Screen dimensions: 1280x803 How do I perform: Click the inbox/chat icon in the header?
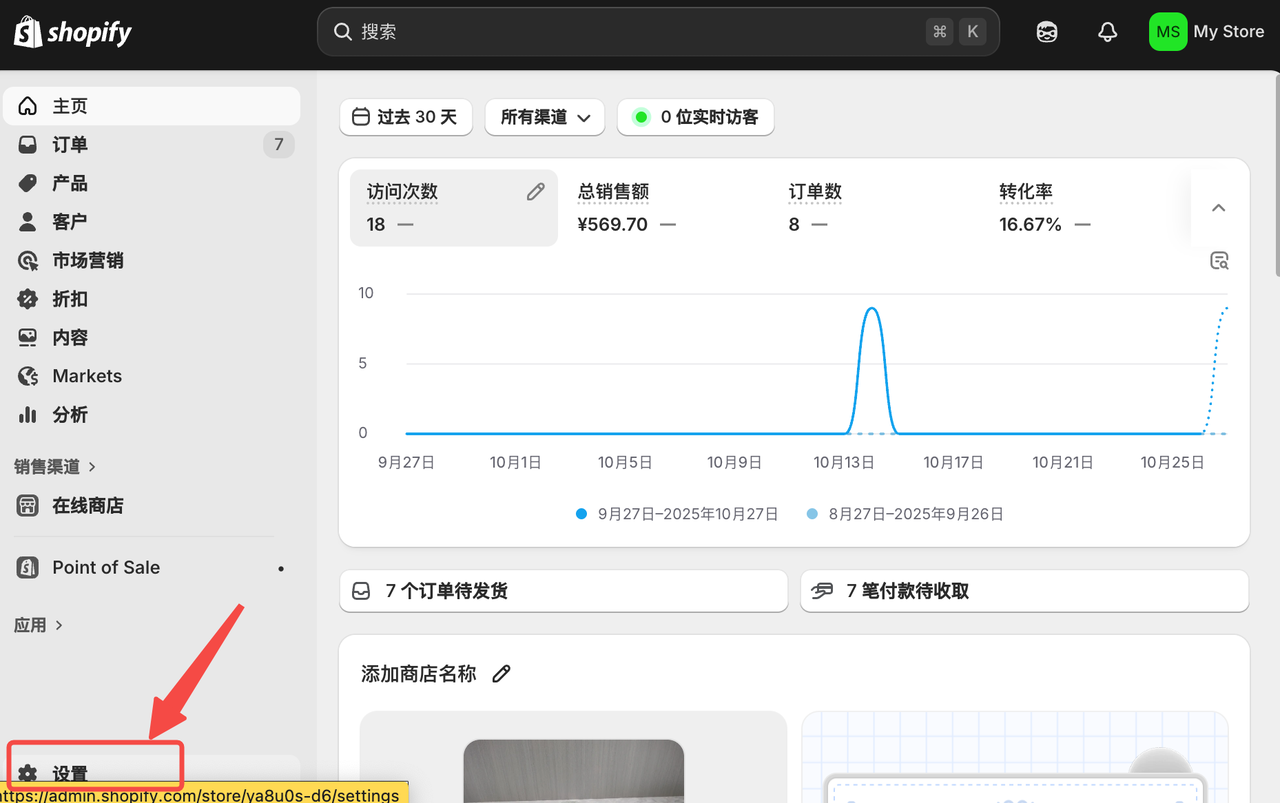pos(1046,31)
